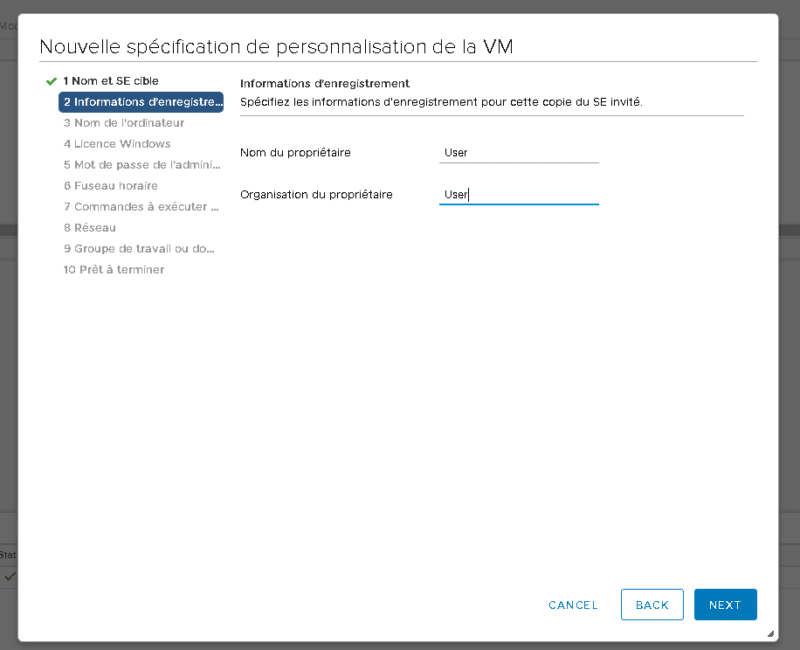Click into Organisation du propriétaire input field
Screen dimensions: 800x650
518,195
